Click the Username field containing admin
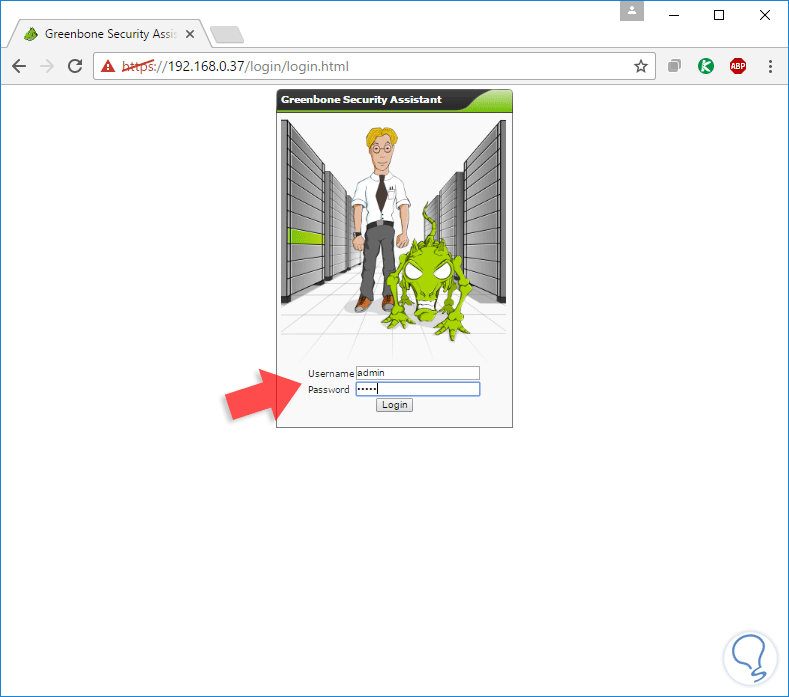 [418, 373]
